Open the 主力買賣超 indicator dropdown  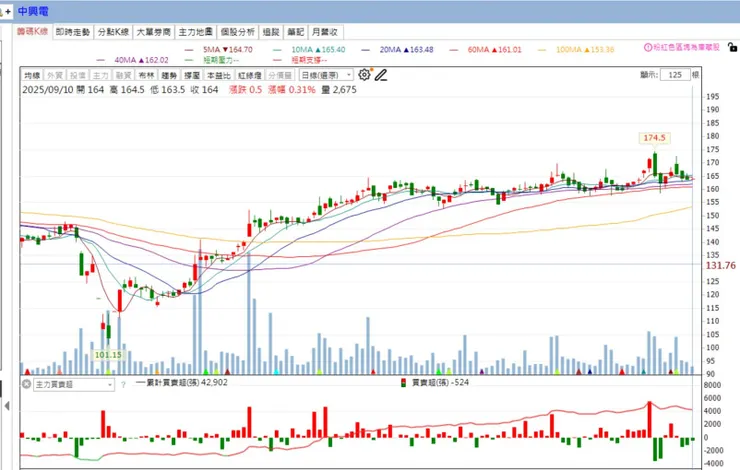click(74, 385)
